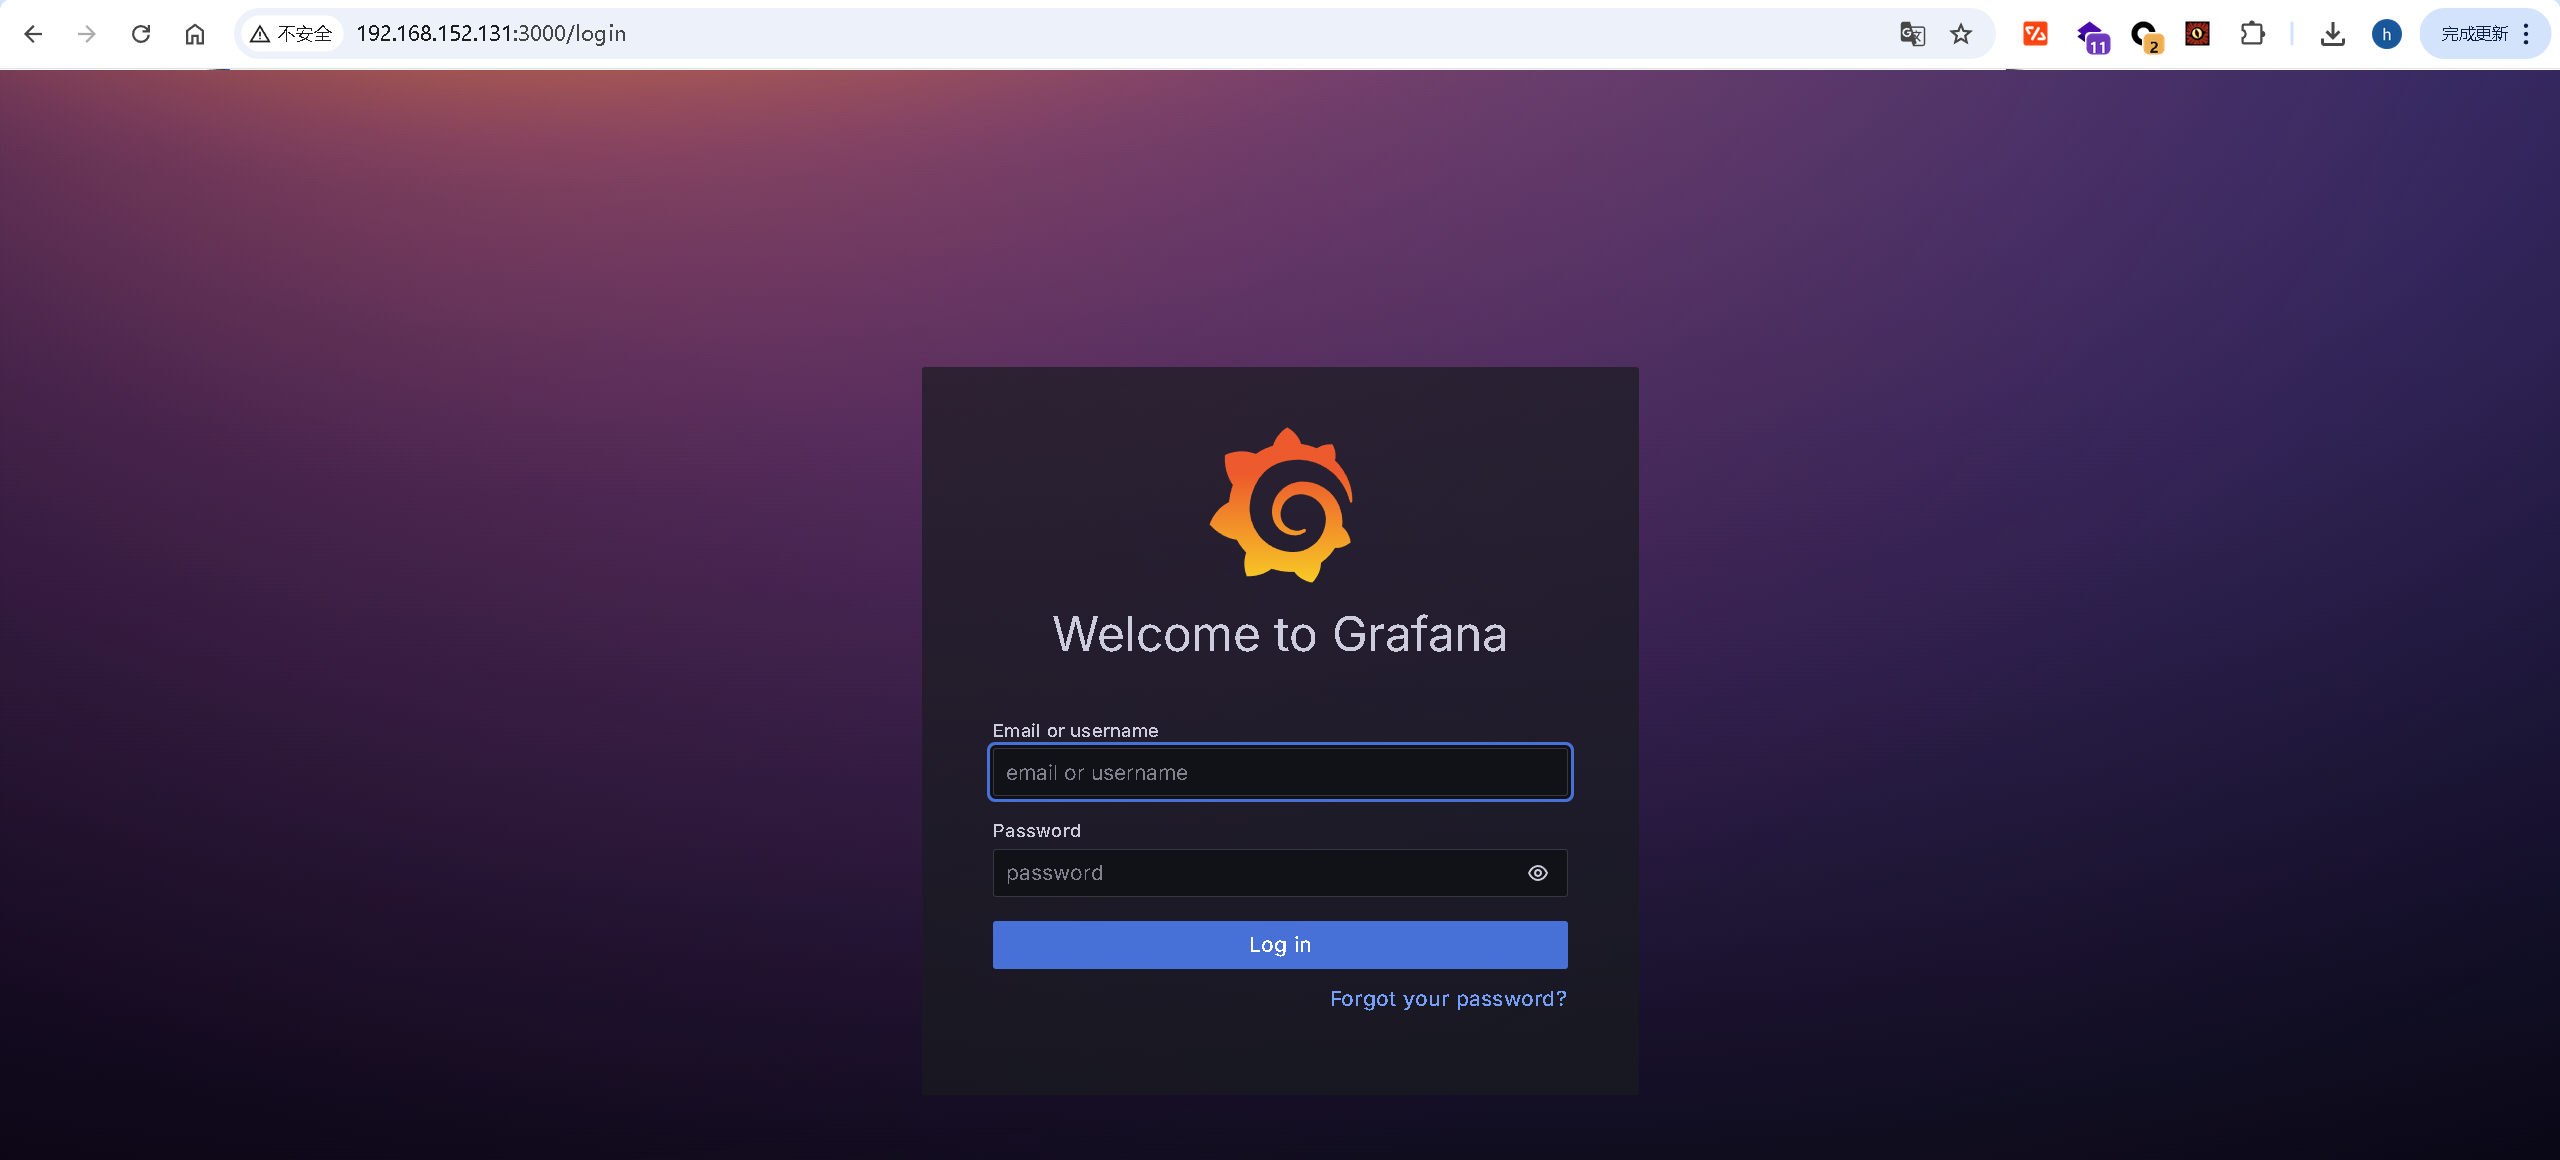
Task: Click the Email or username label
Action: point(1075,731)
